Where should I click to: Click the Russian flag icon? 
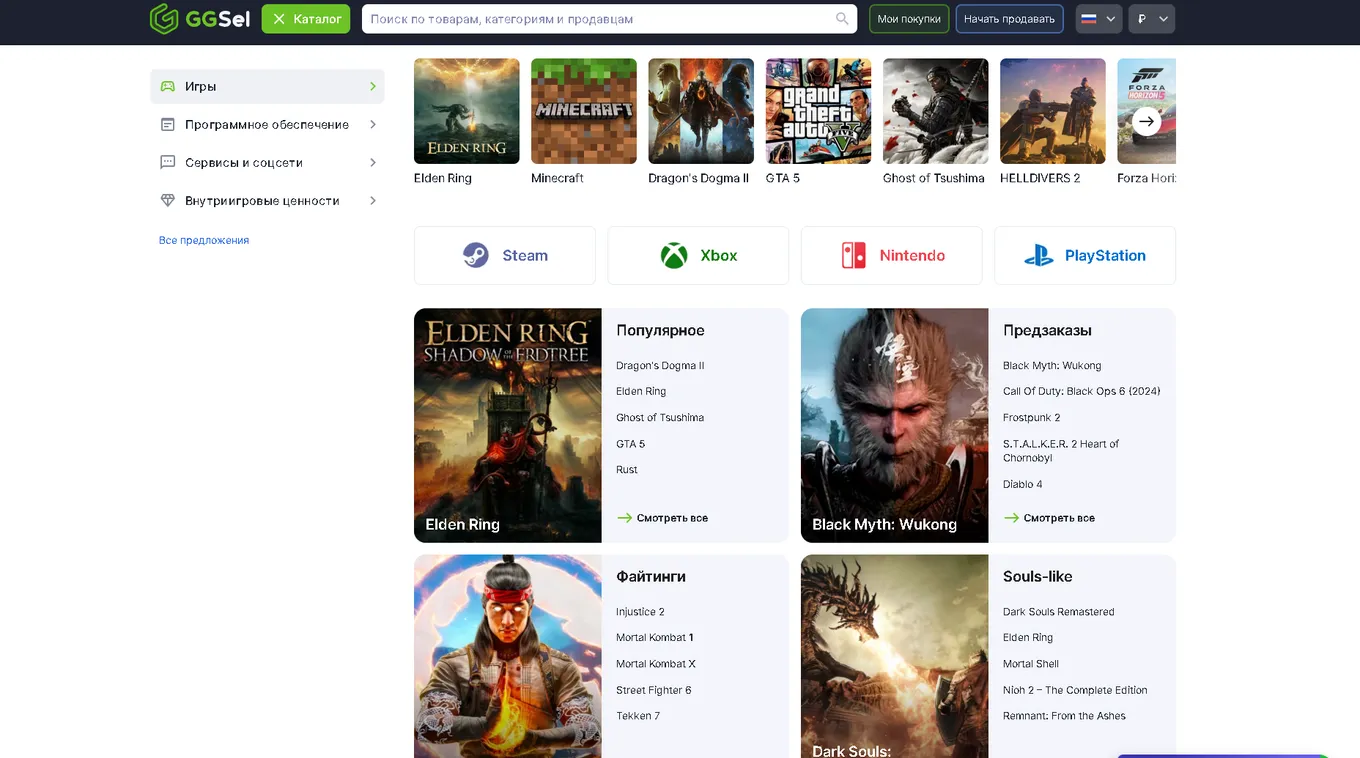click(1089, 19)
